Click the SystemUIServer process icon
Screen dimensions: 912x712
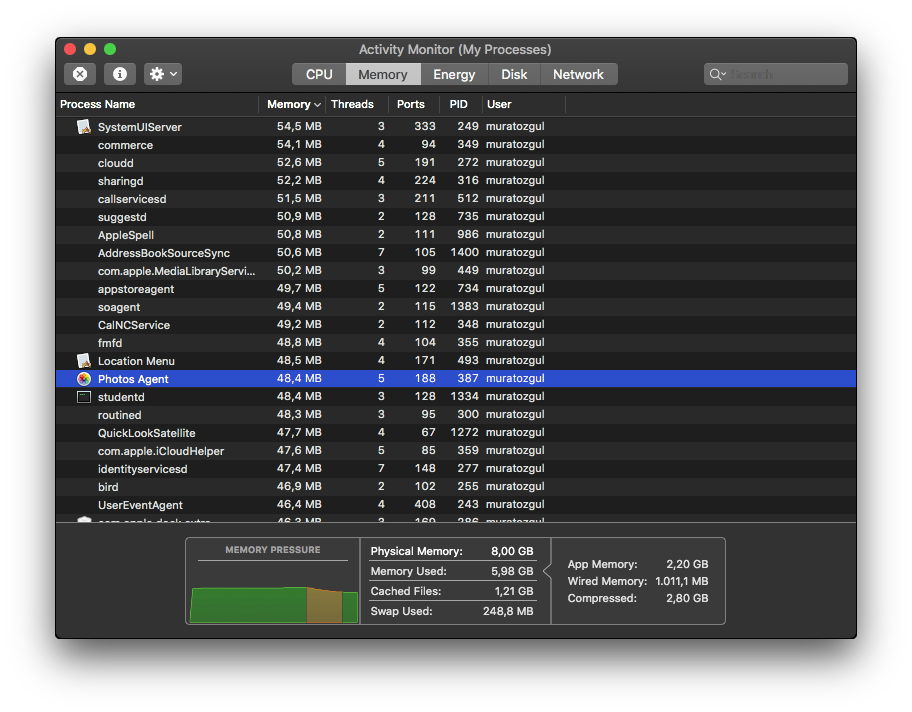[x=84, y=127]
